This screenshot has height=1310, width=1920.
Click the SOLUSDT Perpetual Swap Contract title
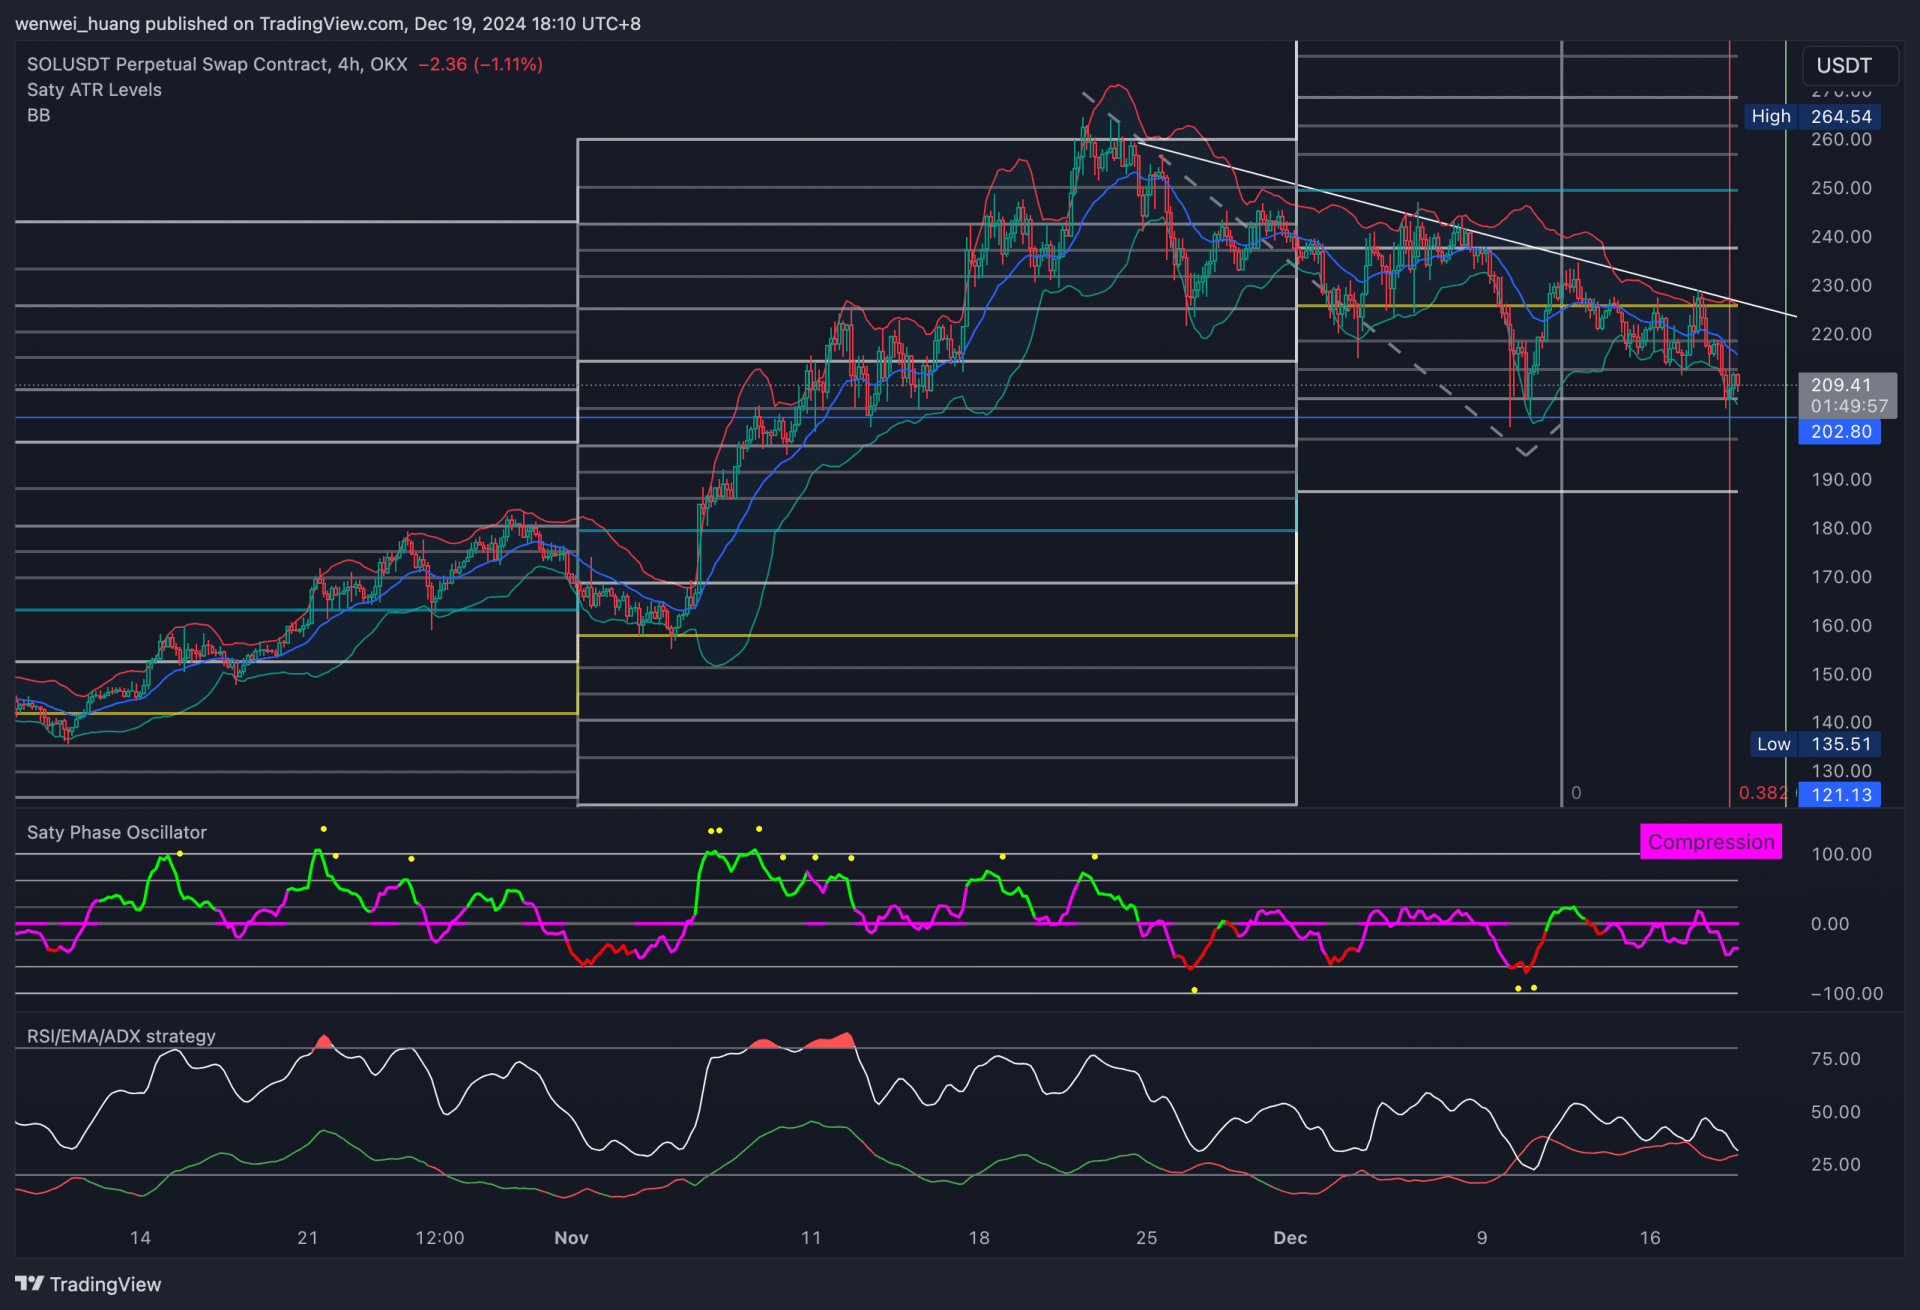point(217,64)
